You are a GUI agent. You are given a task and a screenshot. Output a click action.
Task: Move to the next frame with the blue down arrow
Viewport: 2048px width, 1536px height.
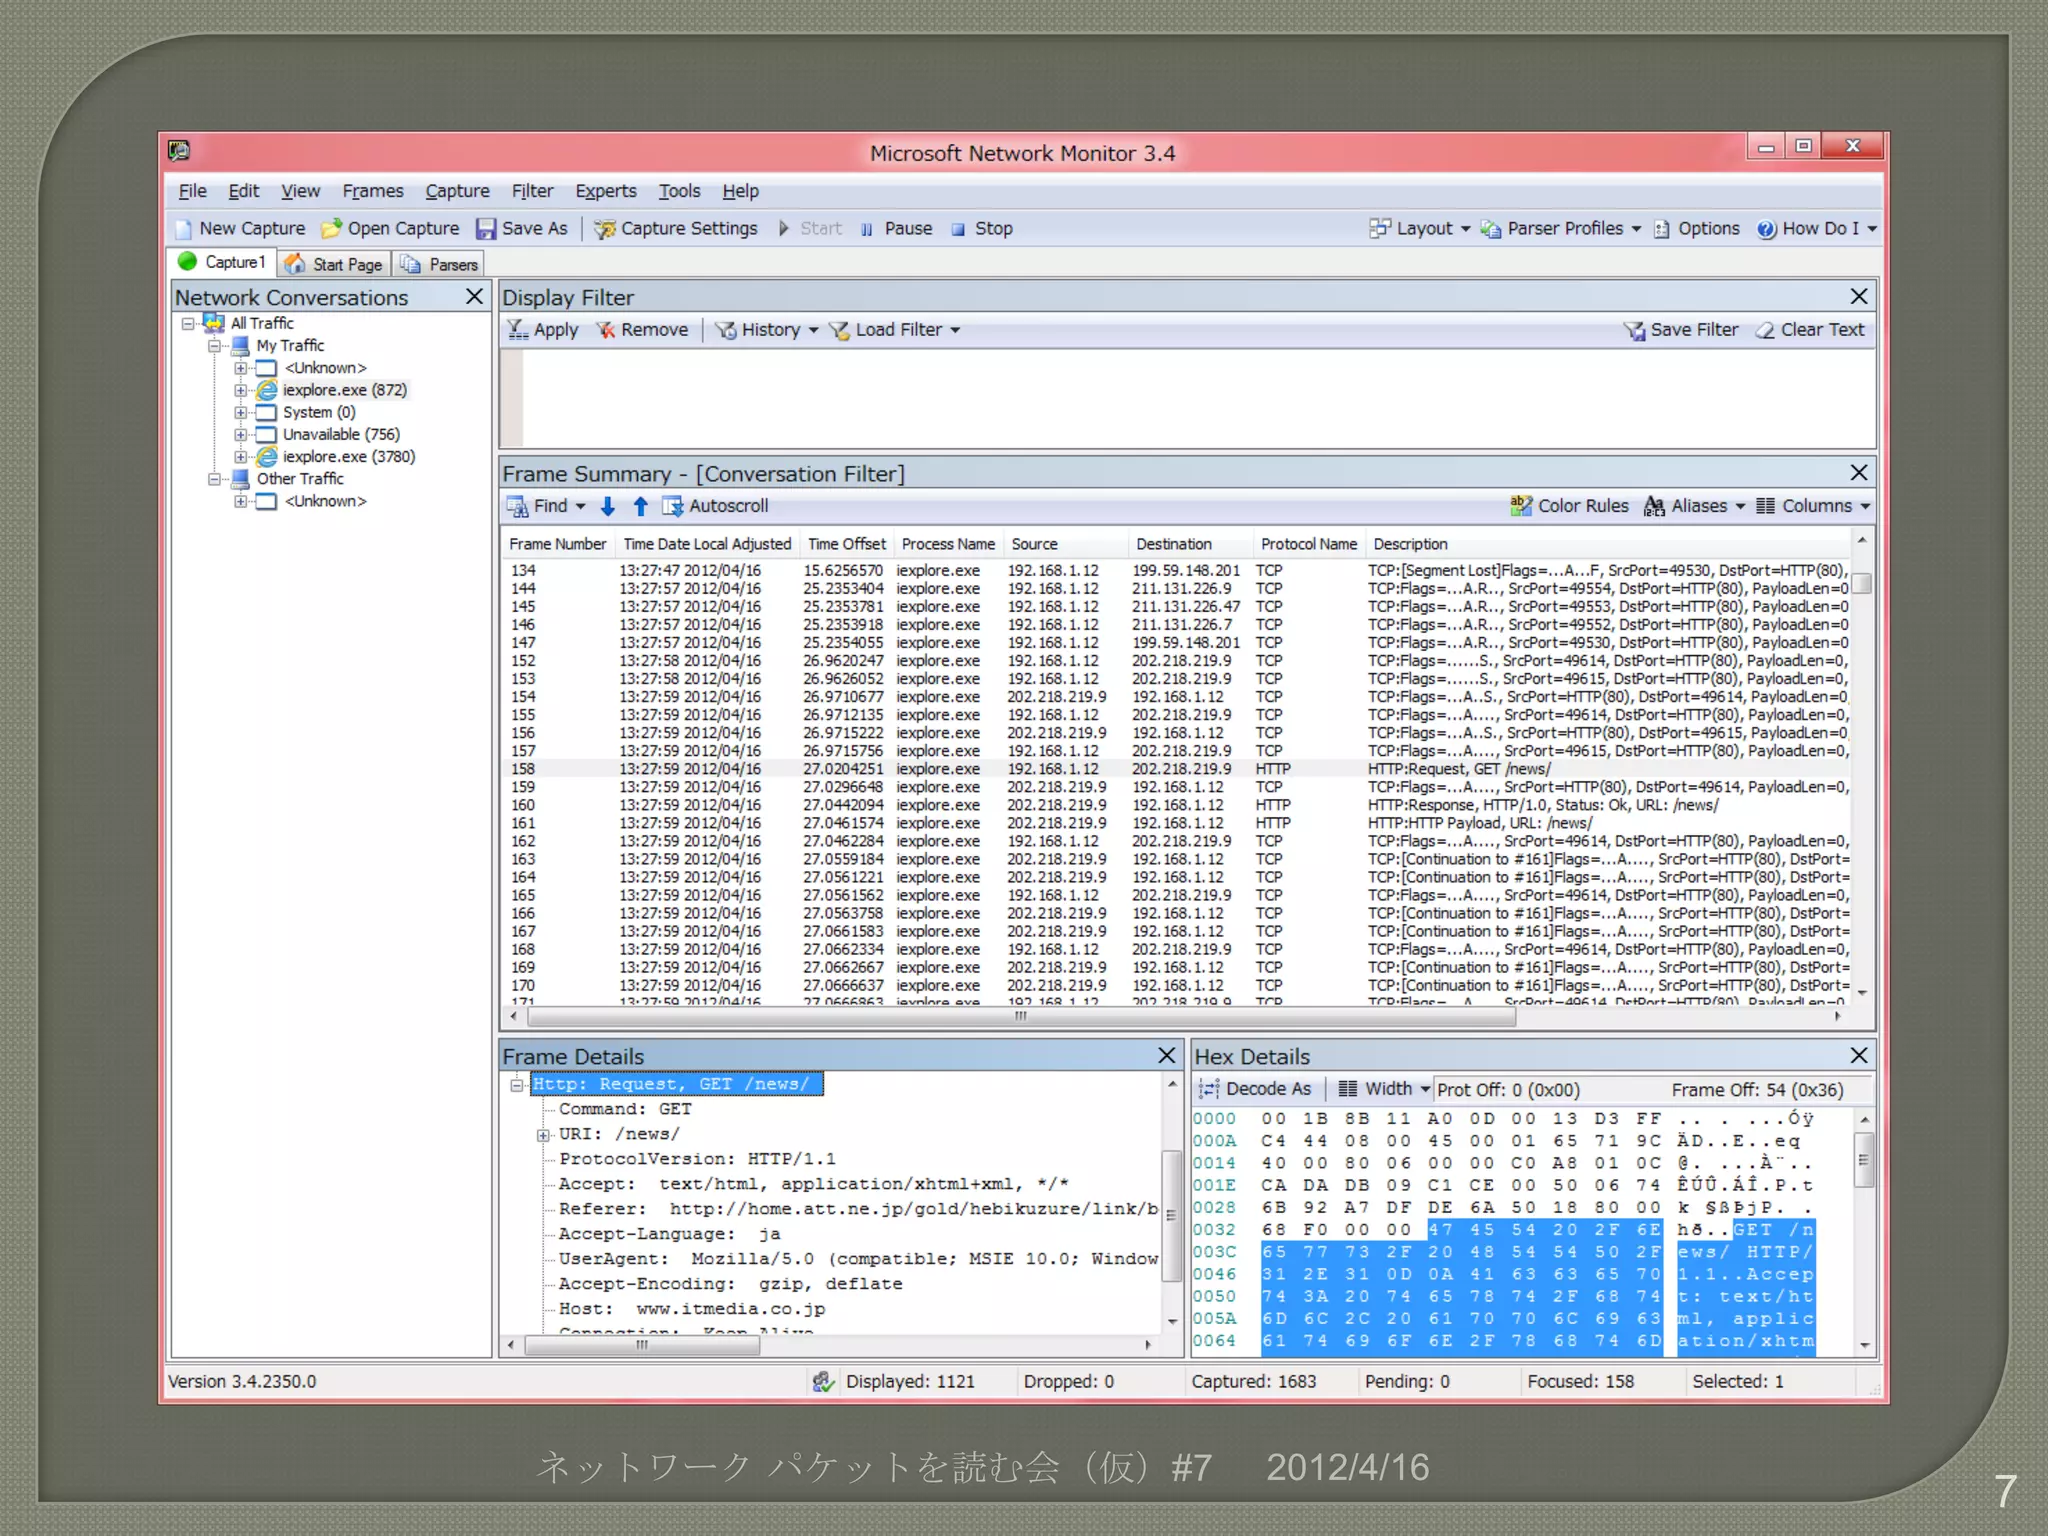607,507
